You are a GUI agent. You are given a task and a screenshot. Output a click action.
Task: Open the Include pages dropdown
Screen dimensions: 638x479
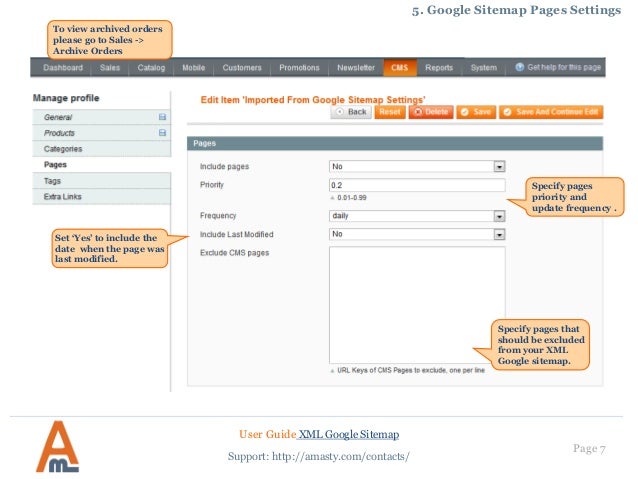417,166
